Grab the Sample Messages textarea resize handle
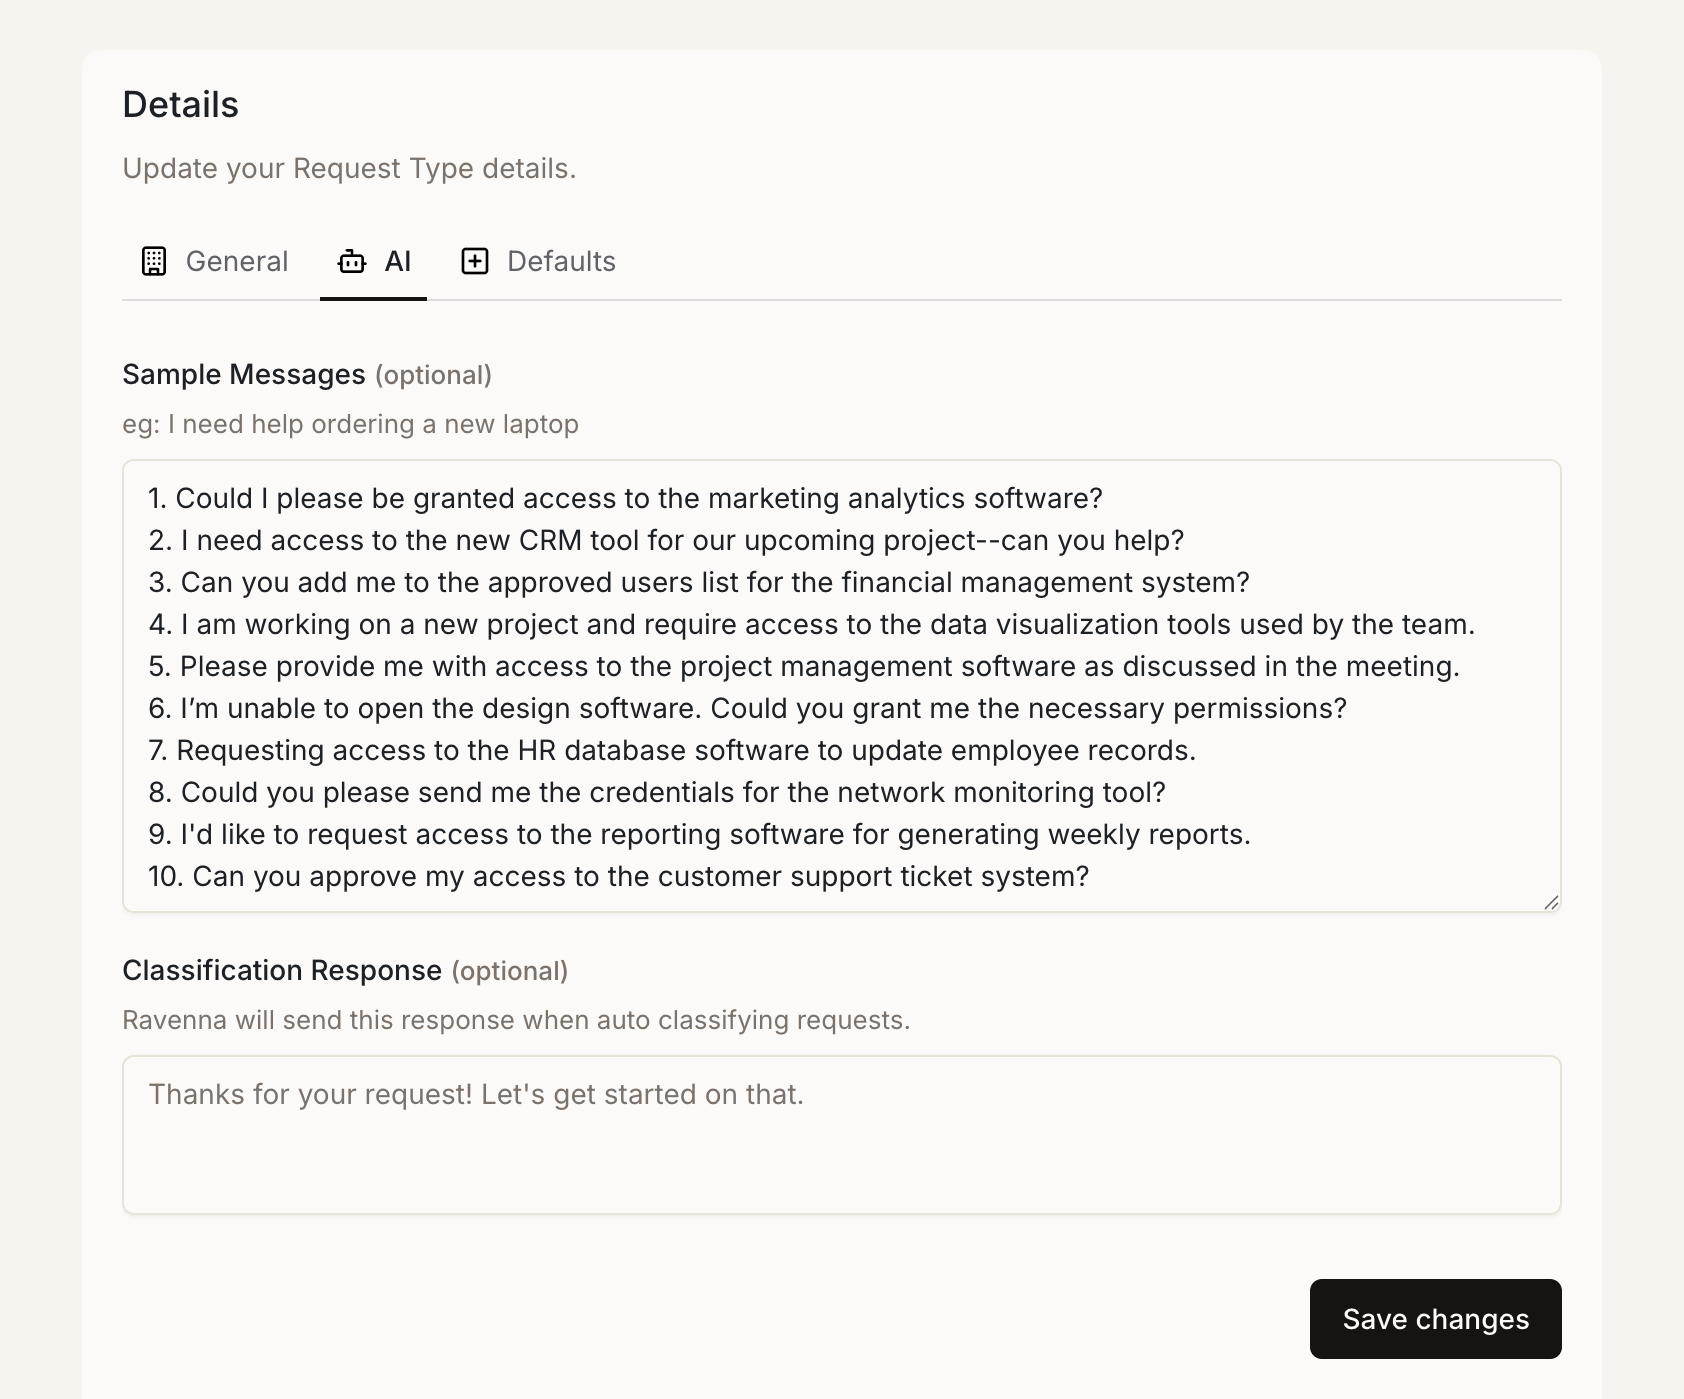This screenshot has height=1399, width=1684. [x=1551, y=902]
